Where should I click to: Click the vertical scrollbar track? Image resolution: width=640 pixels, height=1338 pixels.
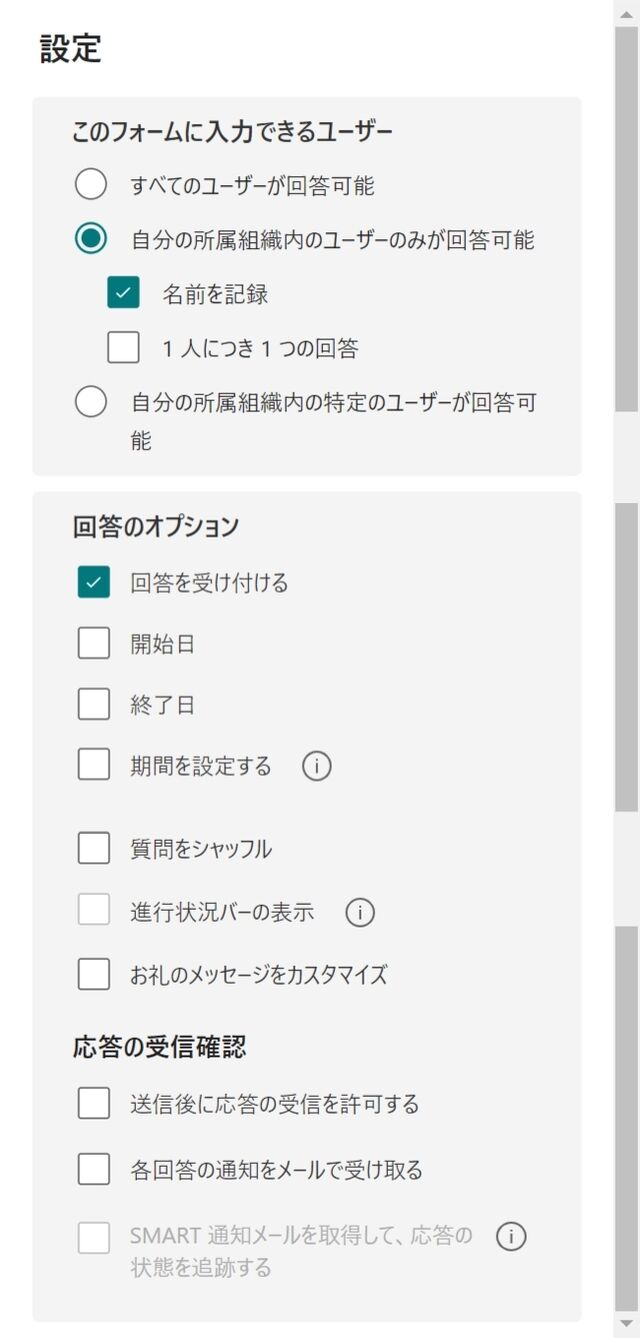(626, 455)
